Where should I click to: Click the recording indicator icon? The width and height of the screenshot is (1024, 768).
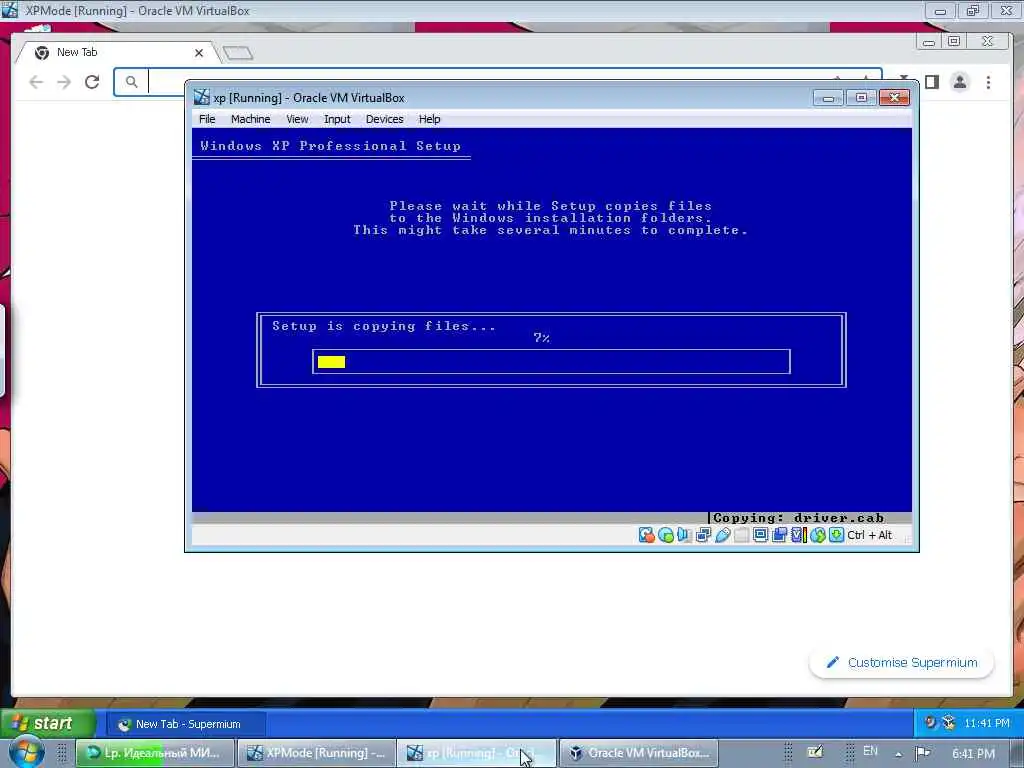[x=779, y=536]
